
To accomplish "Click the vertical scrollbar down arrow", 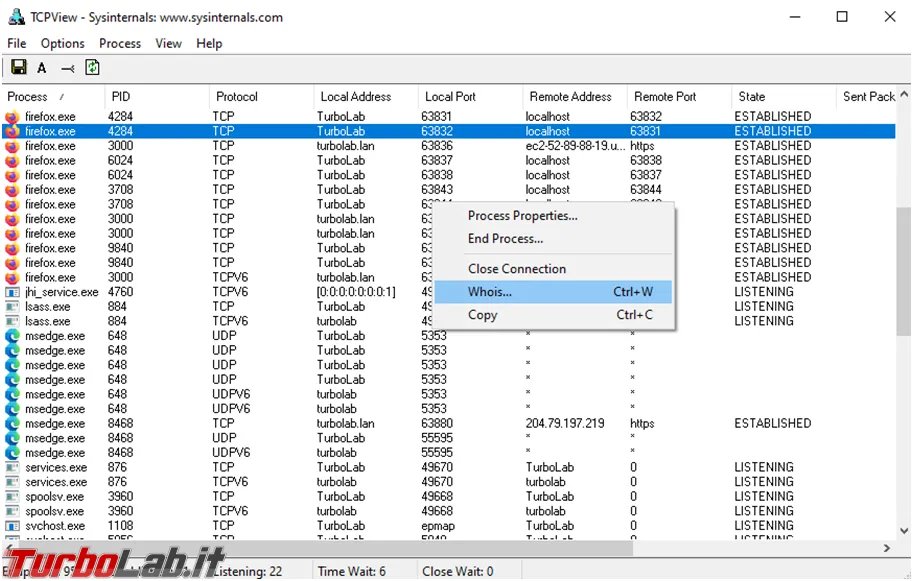I will (x=904, y=530).
